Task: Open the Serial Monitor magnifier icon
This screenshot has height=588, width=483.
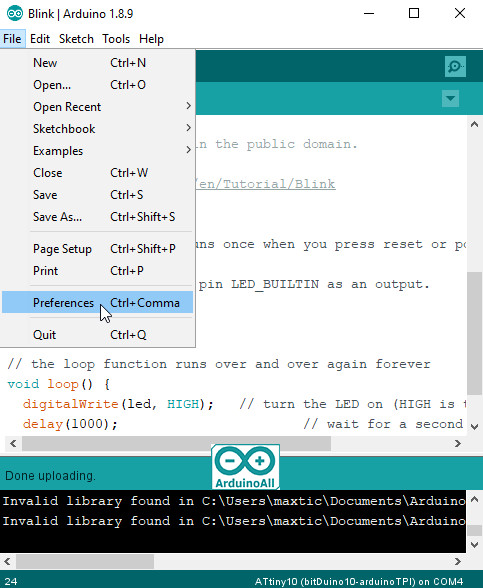Action: coord(455,66)
